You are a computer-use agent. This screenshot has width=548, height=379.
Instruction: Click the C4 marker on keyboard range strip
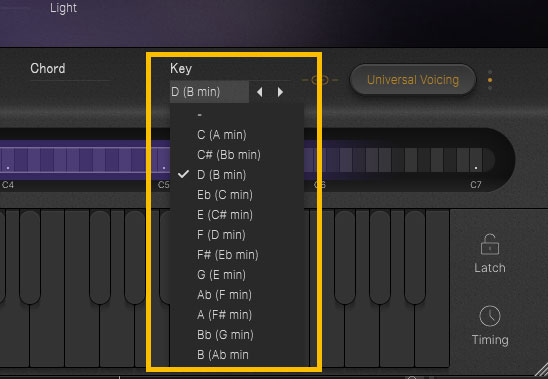(8, 185)
